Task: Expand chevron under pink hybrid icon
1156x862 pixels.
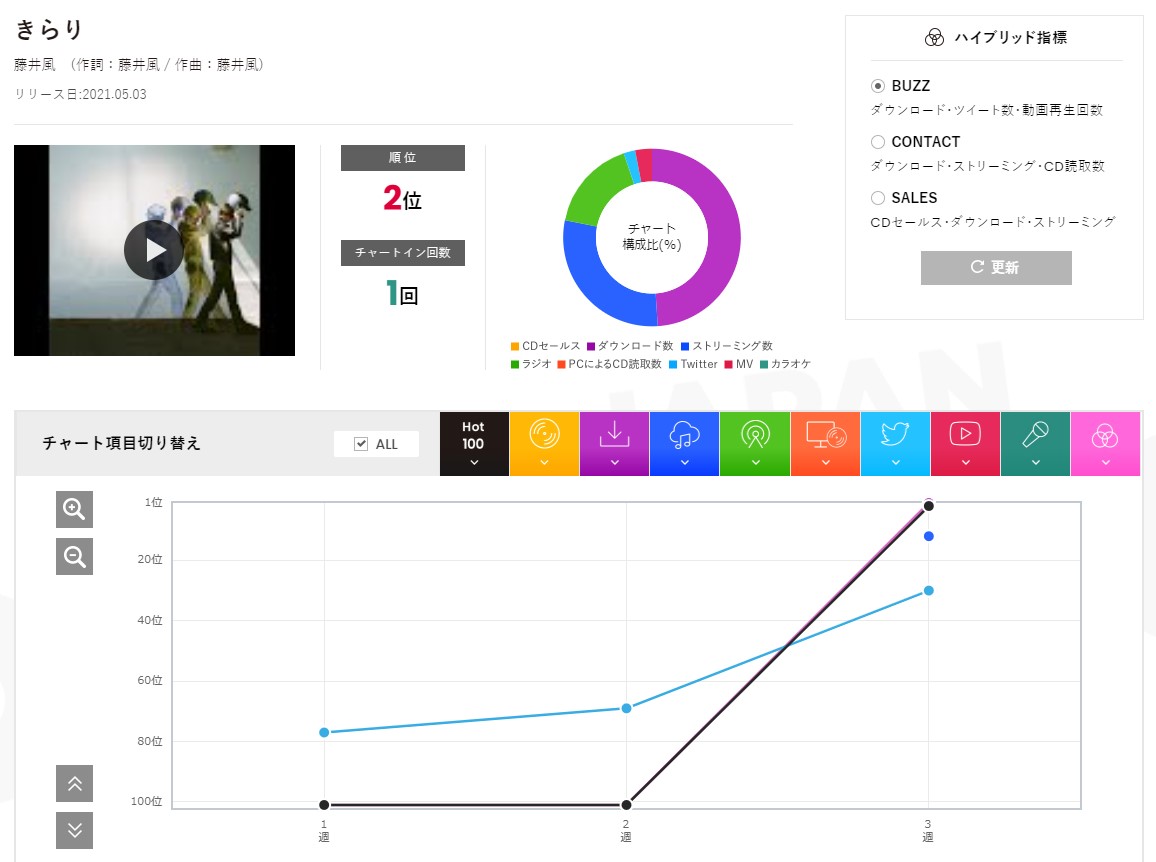Action: tap(1105, 462)
